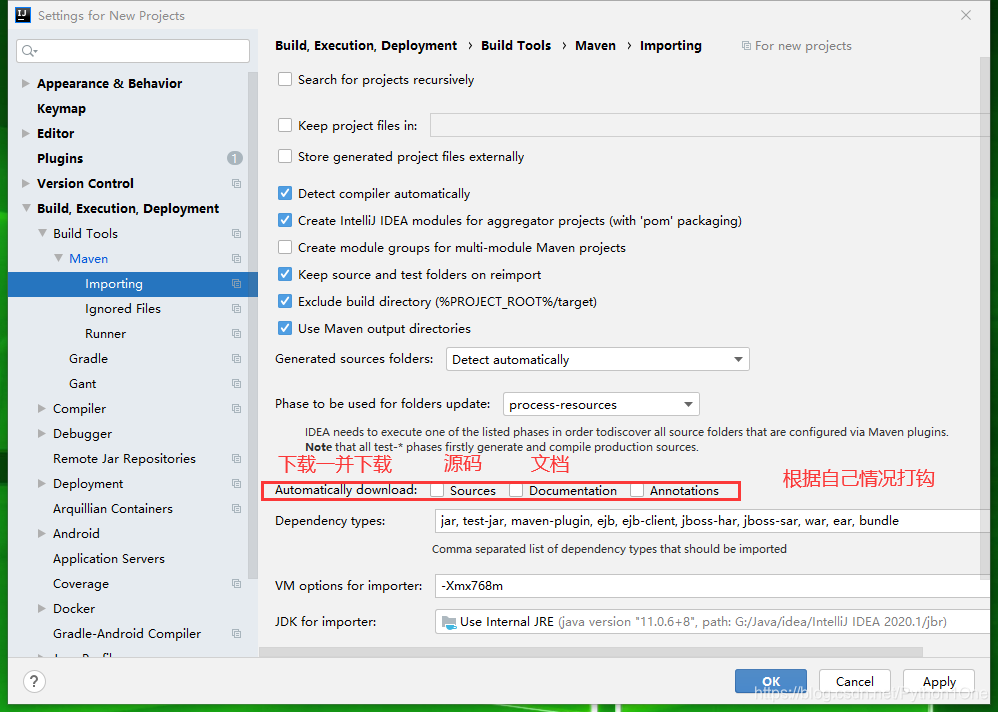The image size is (998, 712).
Task: Click 'Maven' in the breadcrumb path
Action: (595, 46)
